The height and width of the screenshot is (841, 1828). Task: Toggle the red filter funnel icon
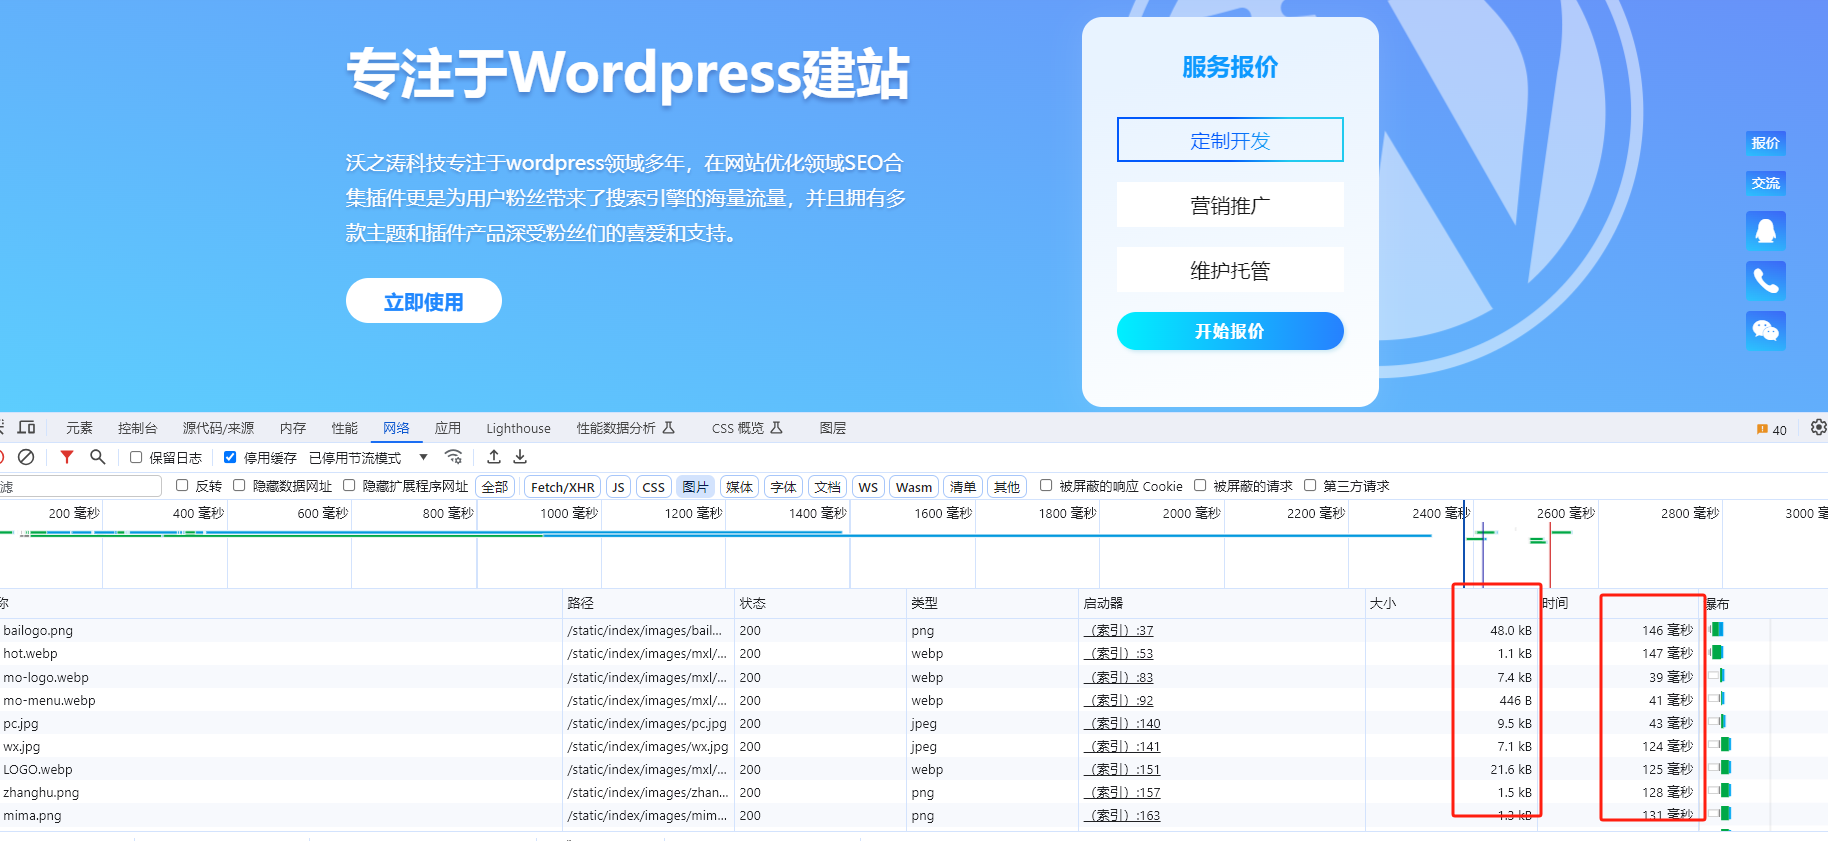pos(67,457)
